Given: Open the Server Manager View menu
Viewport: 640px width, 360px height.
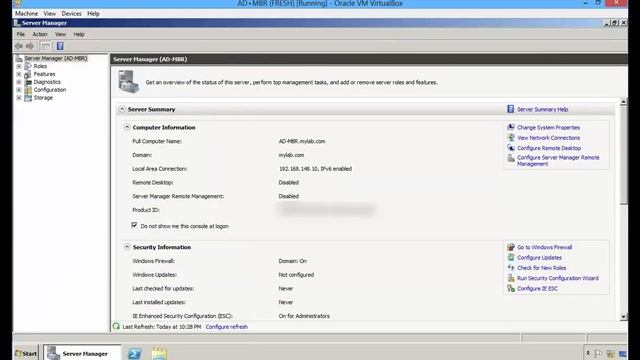Looking at the screenshot, I should (60, 34).
